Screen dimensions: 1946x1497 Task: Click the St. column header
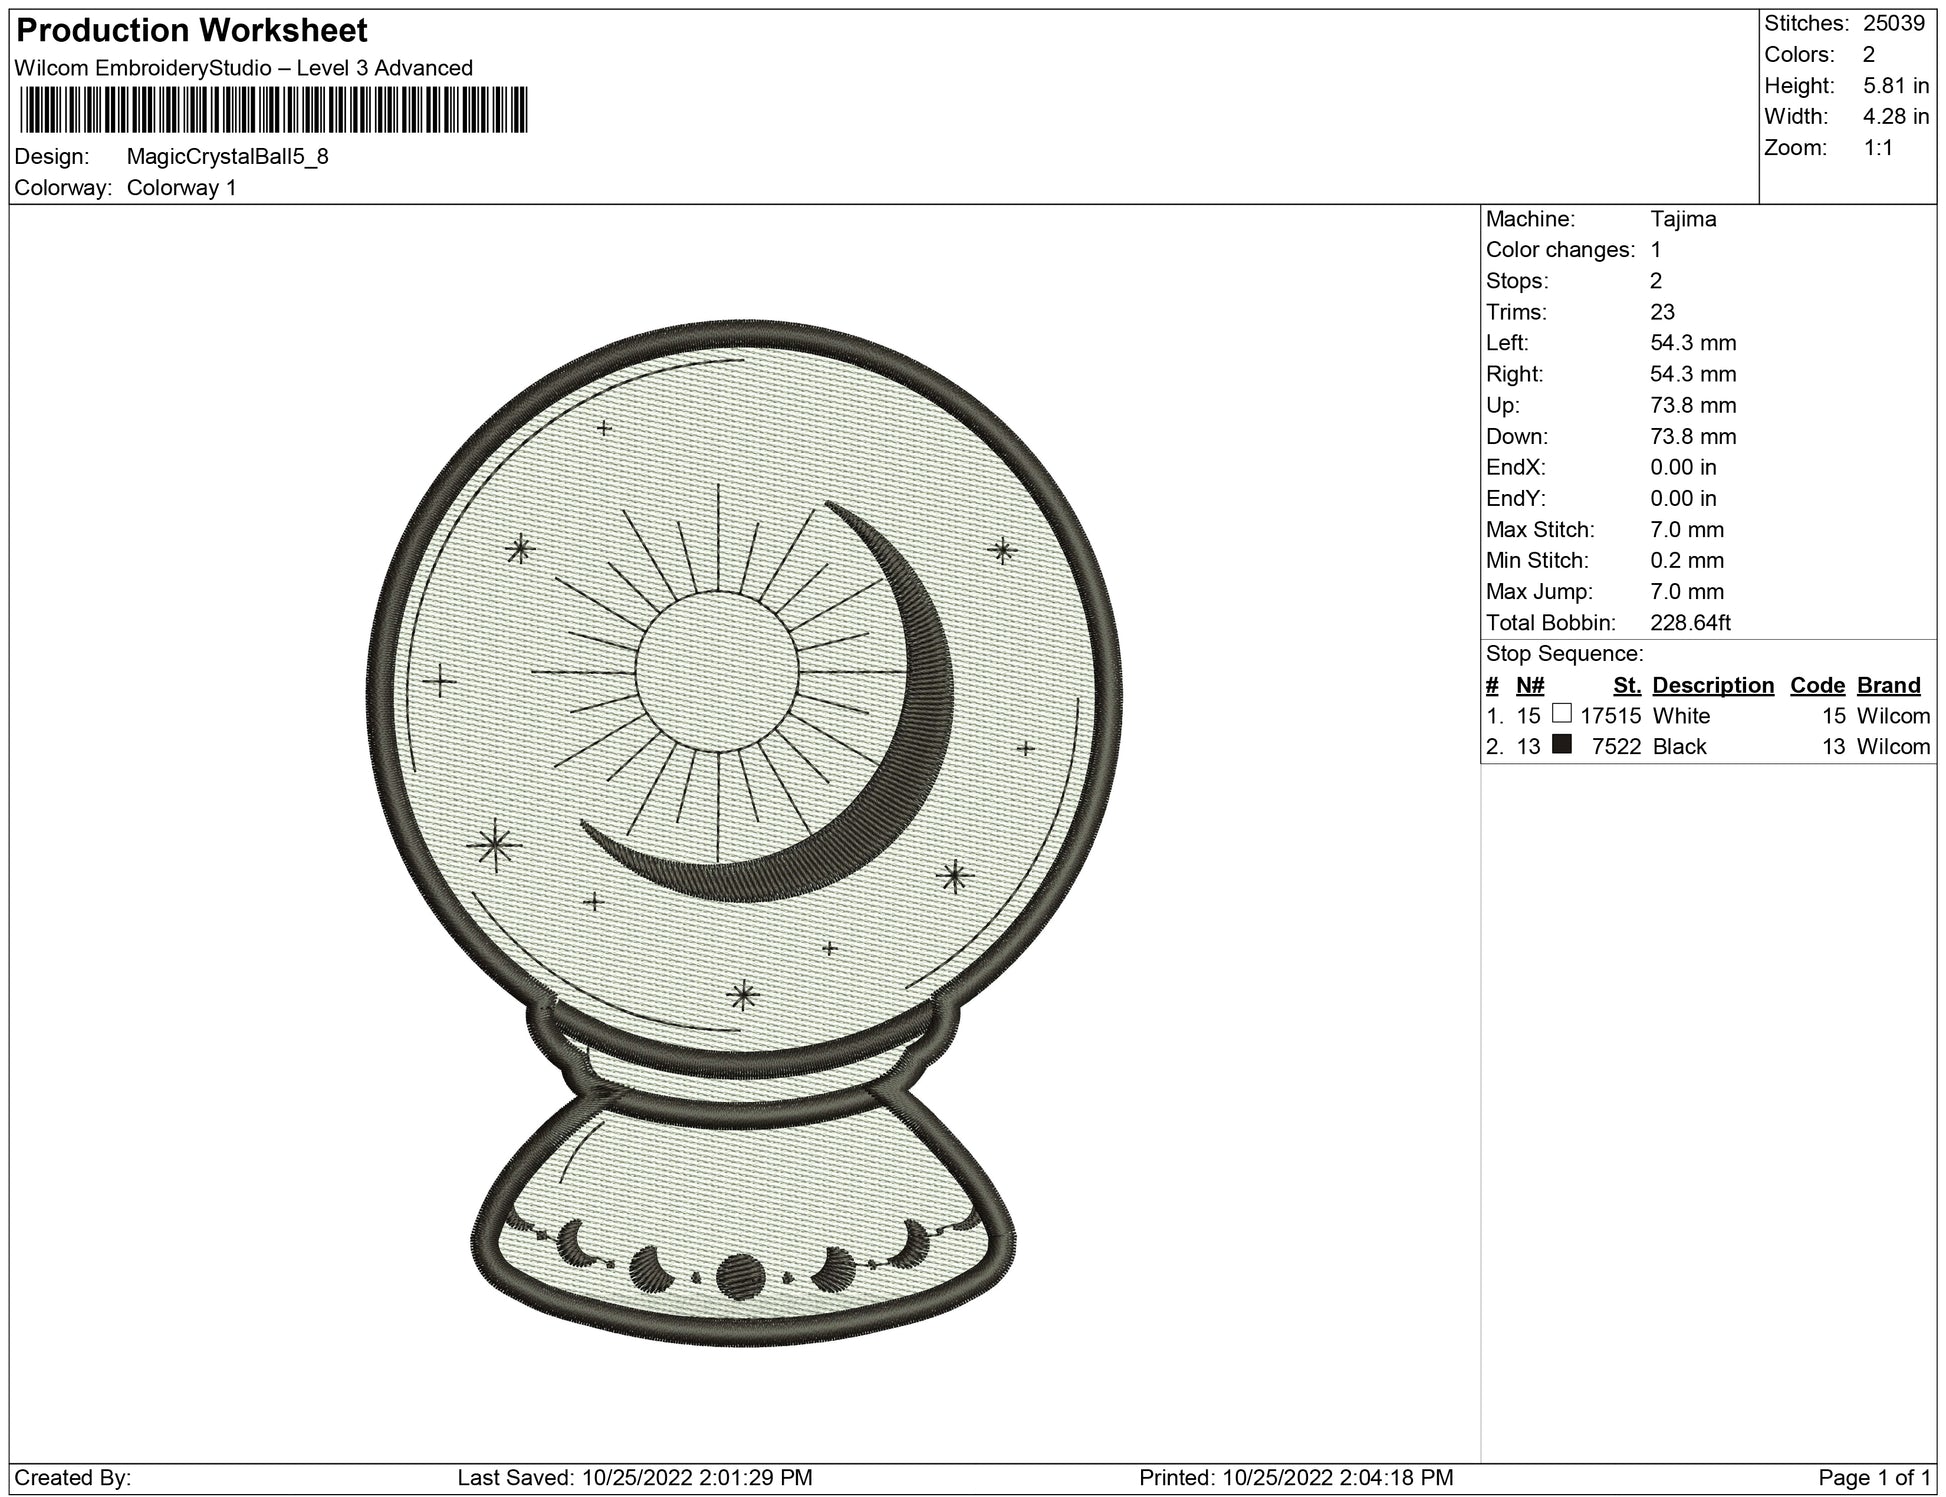pyautogui.click(x=1627, y=685)
